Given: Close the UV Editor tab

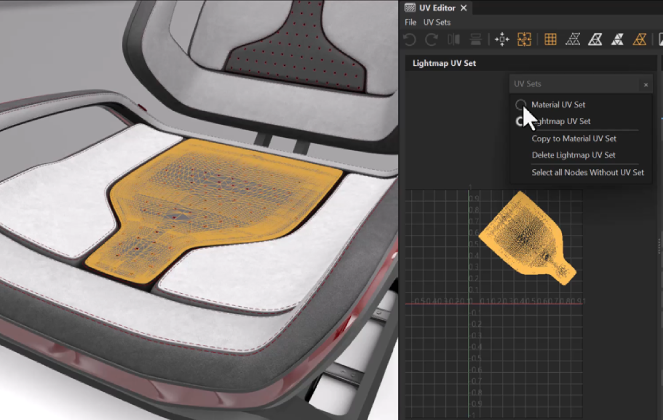Looking at the screenshot, I should click(x=463, y=8).
